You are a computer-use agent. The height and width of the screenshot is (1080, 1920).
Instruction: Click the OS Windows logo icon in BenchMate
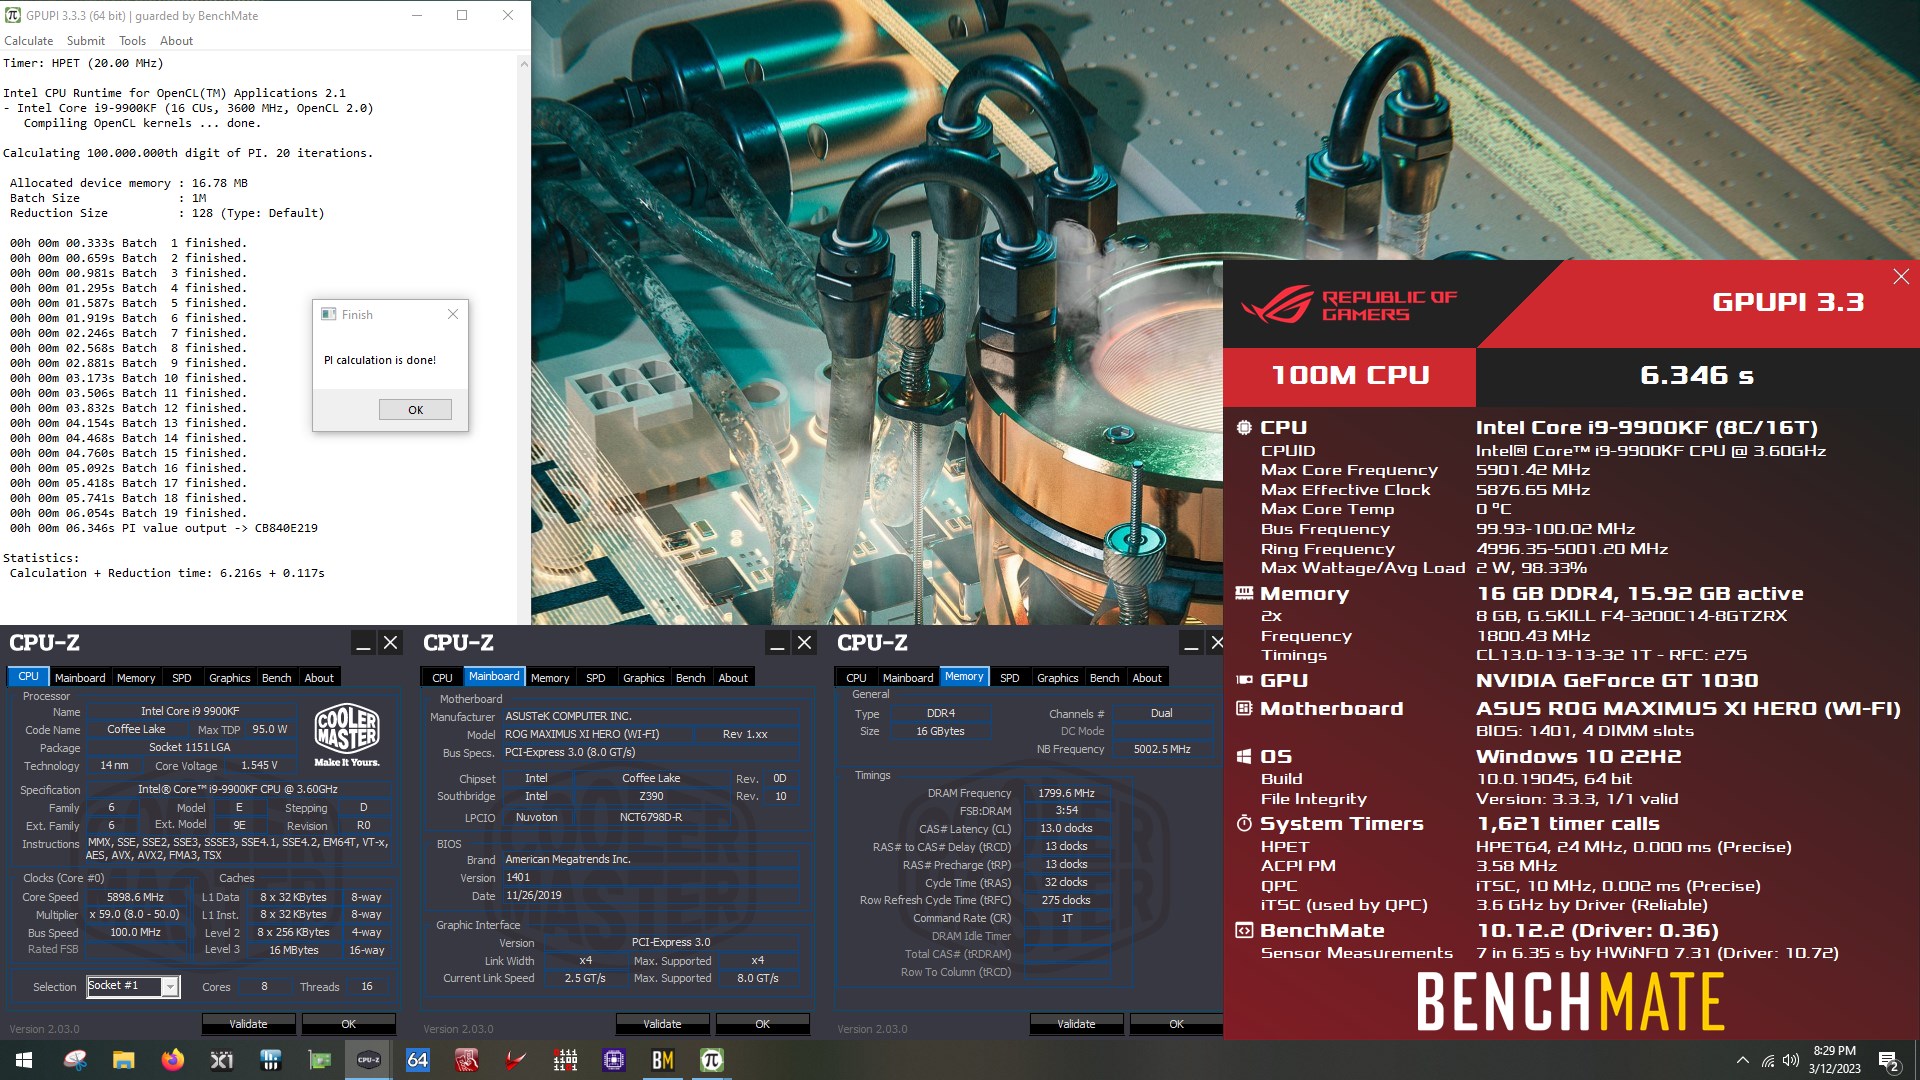(1244, 757)
